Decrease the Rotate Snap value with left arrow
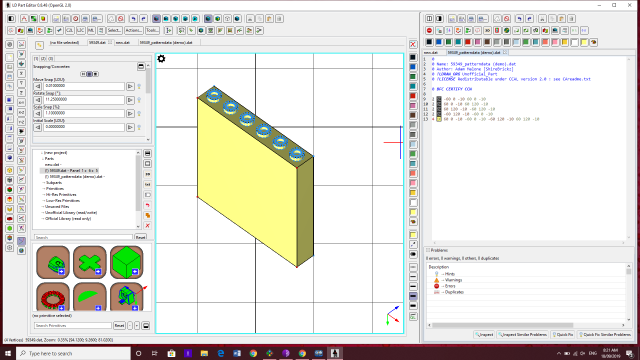 click(38, 100)
